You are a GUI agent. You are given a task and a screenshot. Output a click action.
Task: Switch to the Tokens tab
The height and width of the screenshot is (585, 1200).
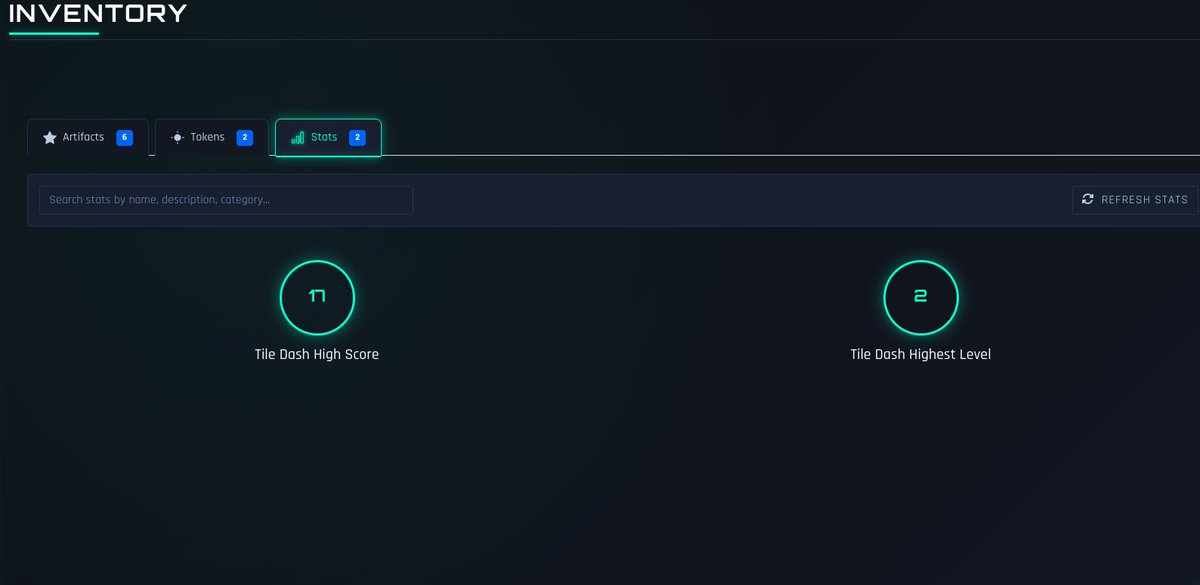tap(212, 138)
